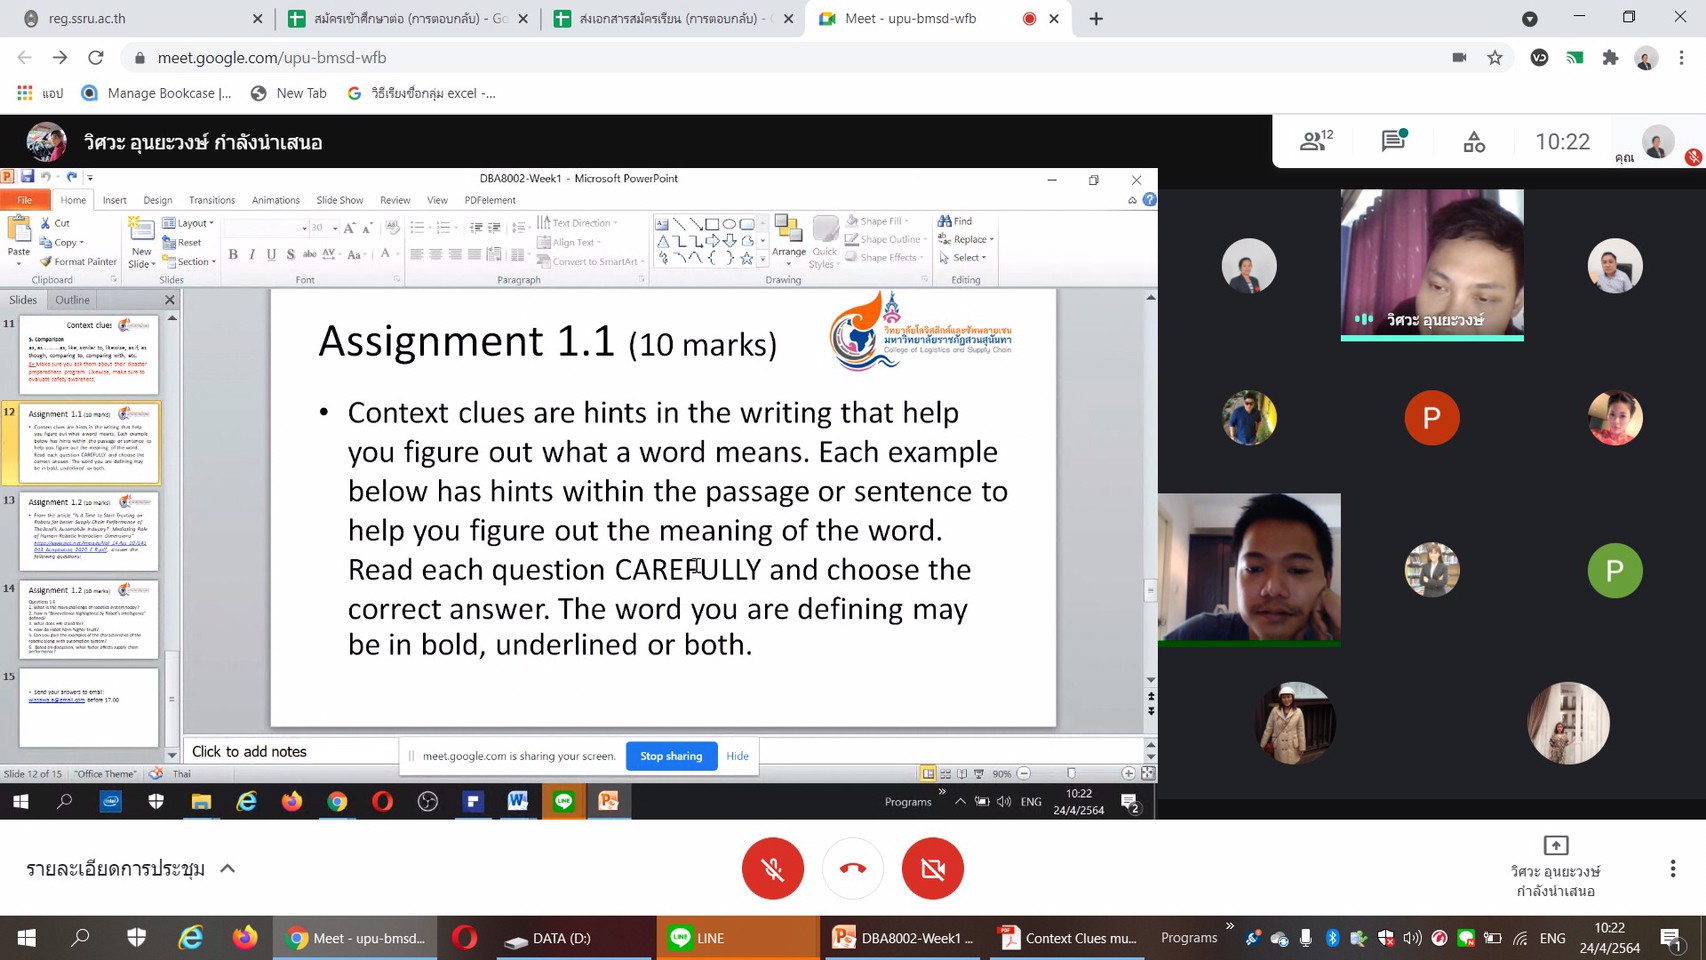Open the Meet activities icon

point(1474,141)
